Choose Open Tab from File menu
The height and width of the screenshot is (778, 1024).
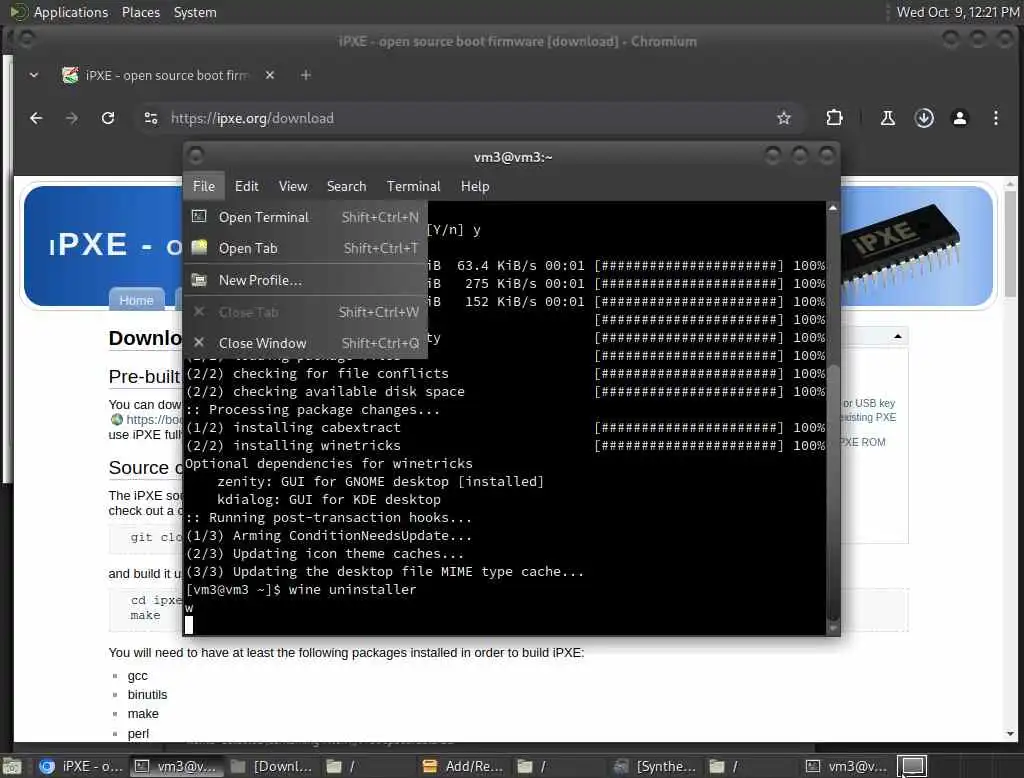306,248
